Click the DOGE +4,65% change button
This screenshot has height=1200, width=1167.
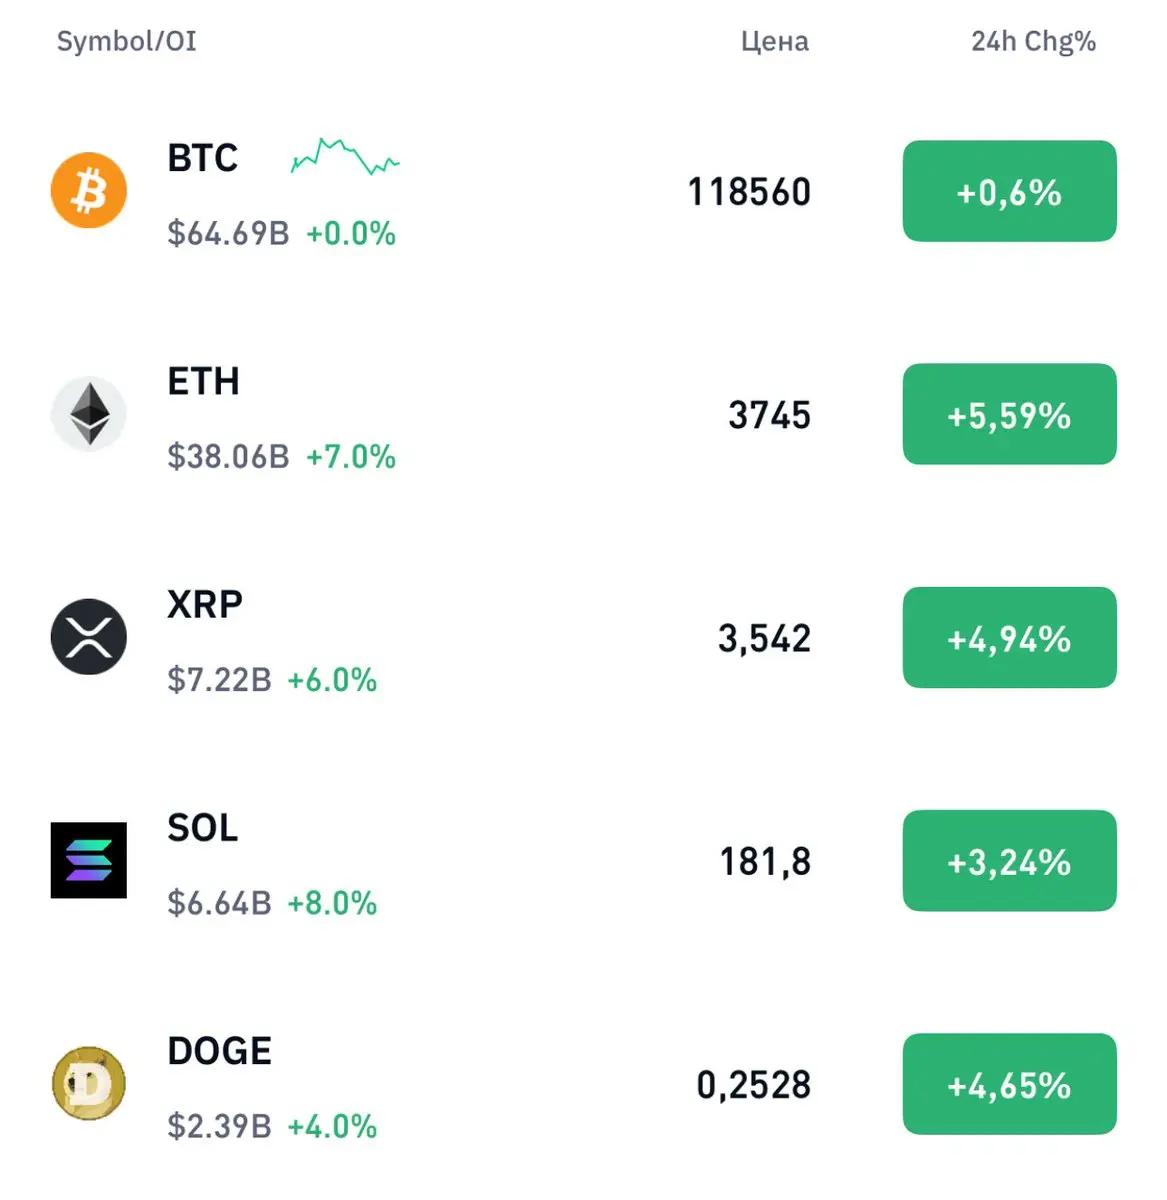1009,1084
